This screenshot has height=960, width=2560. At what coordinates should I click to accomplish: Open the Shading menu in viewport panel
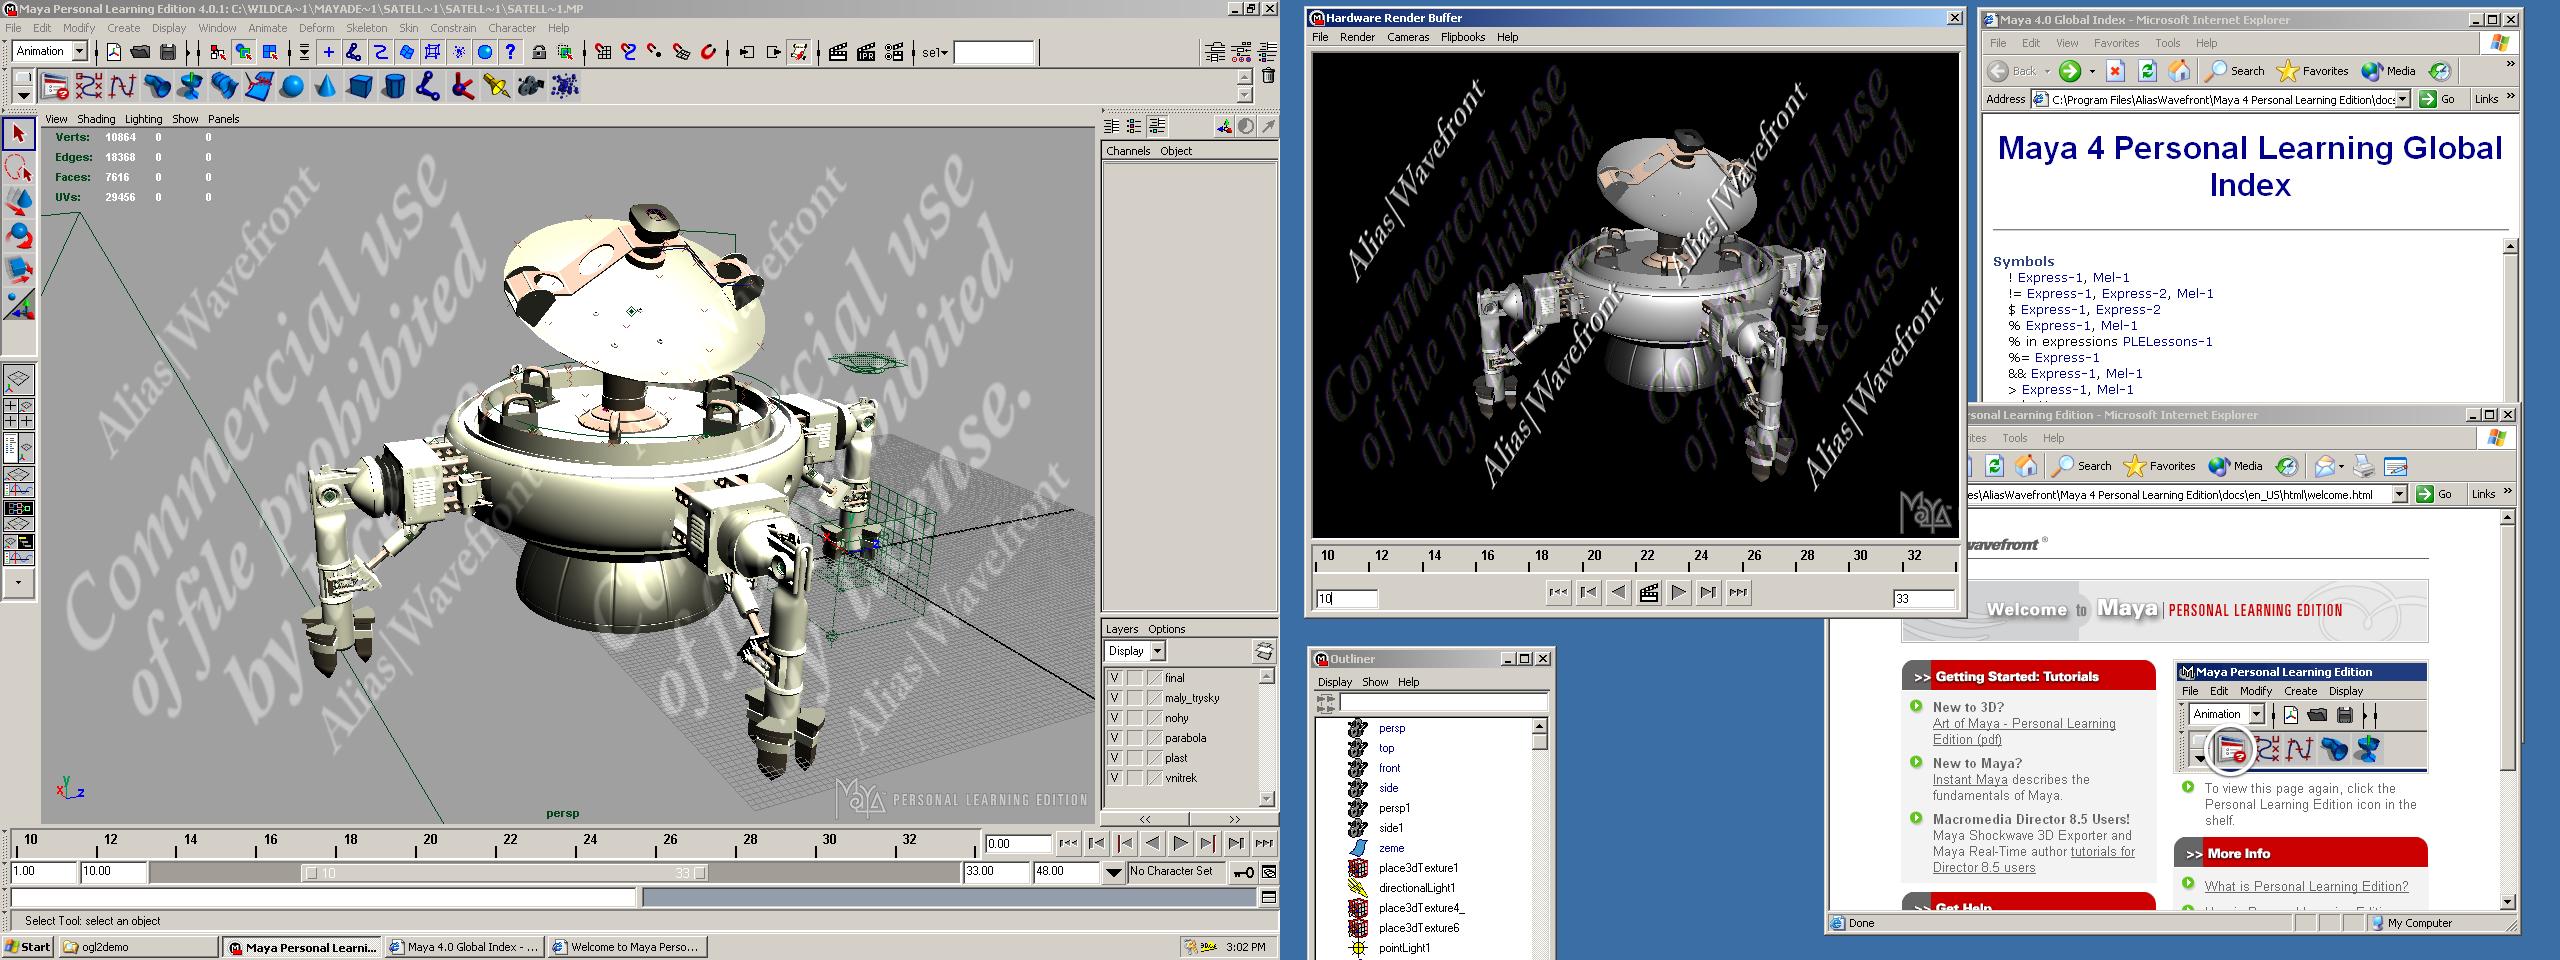(x=96, y=119)
